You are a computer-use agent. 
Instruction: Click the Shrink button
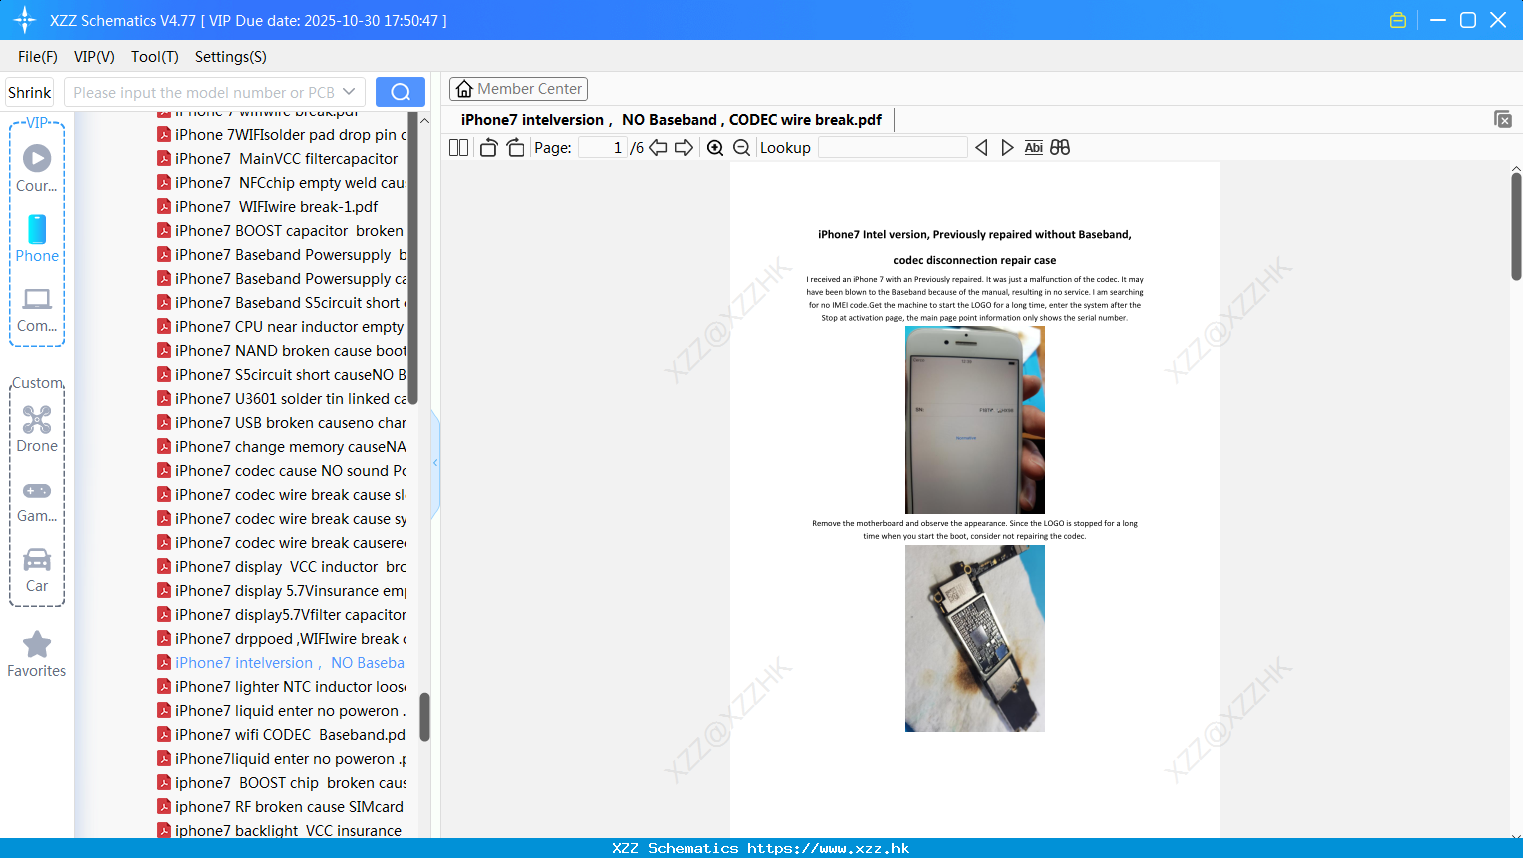30,92
